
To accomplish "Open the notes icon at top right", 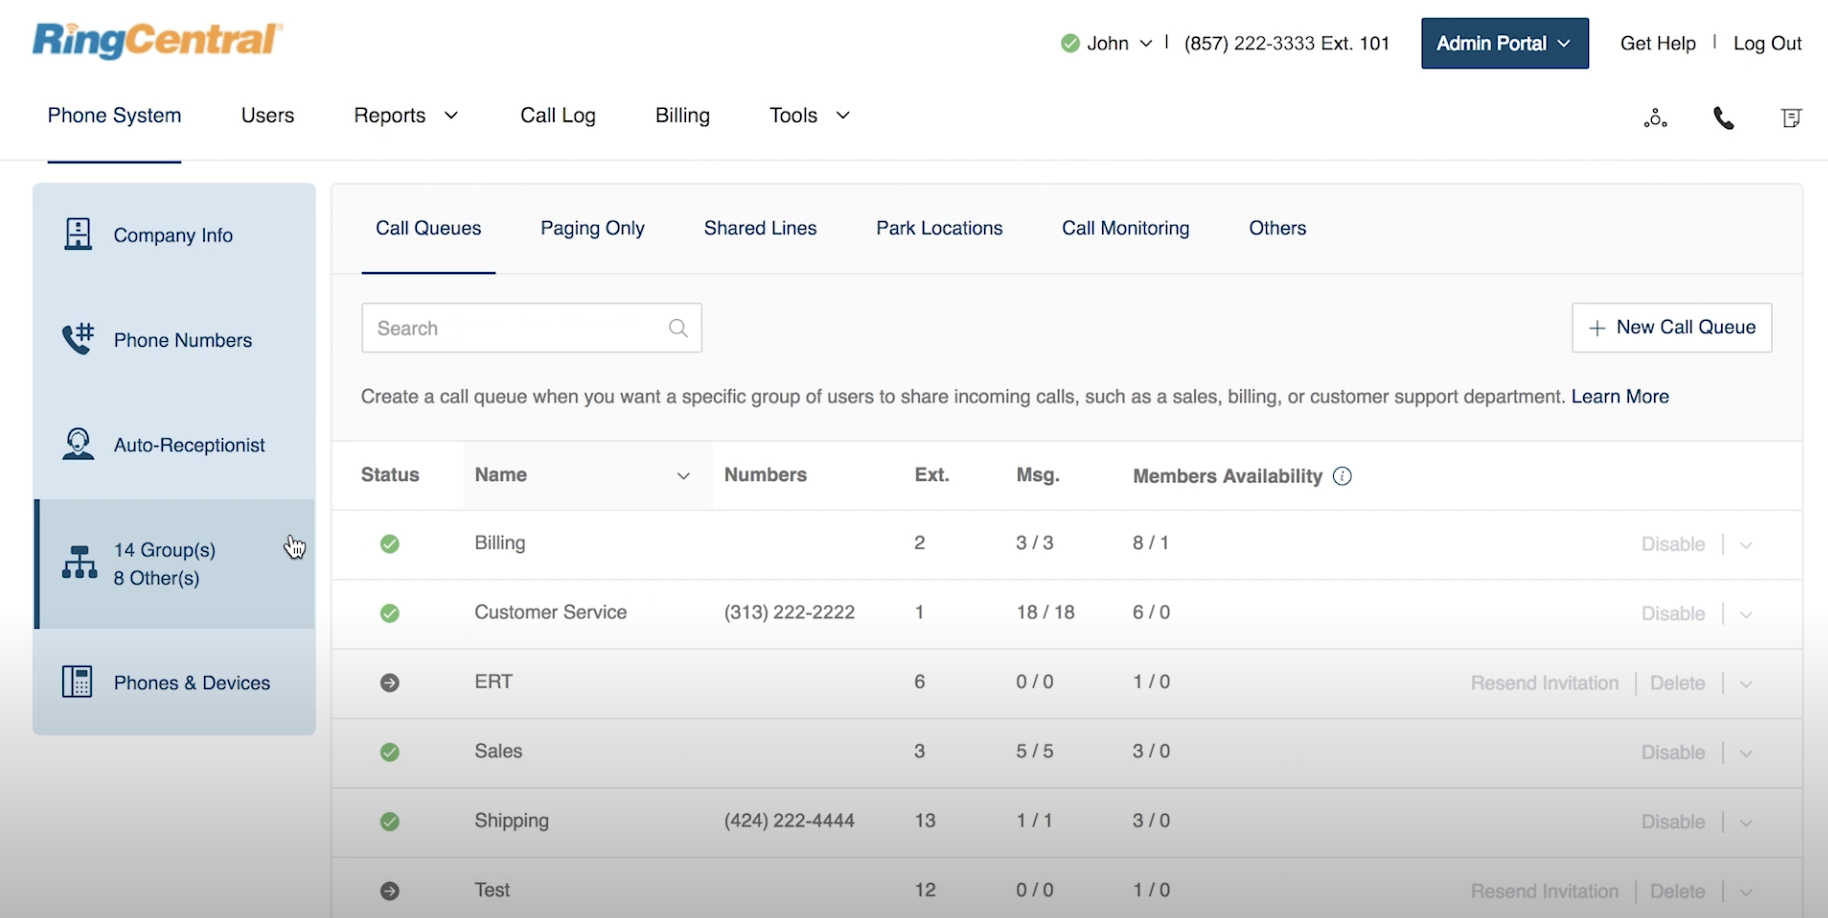I will 1791,119.
